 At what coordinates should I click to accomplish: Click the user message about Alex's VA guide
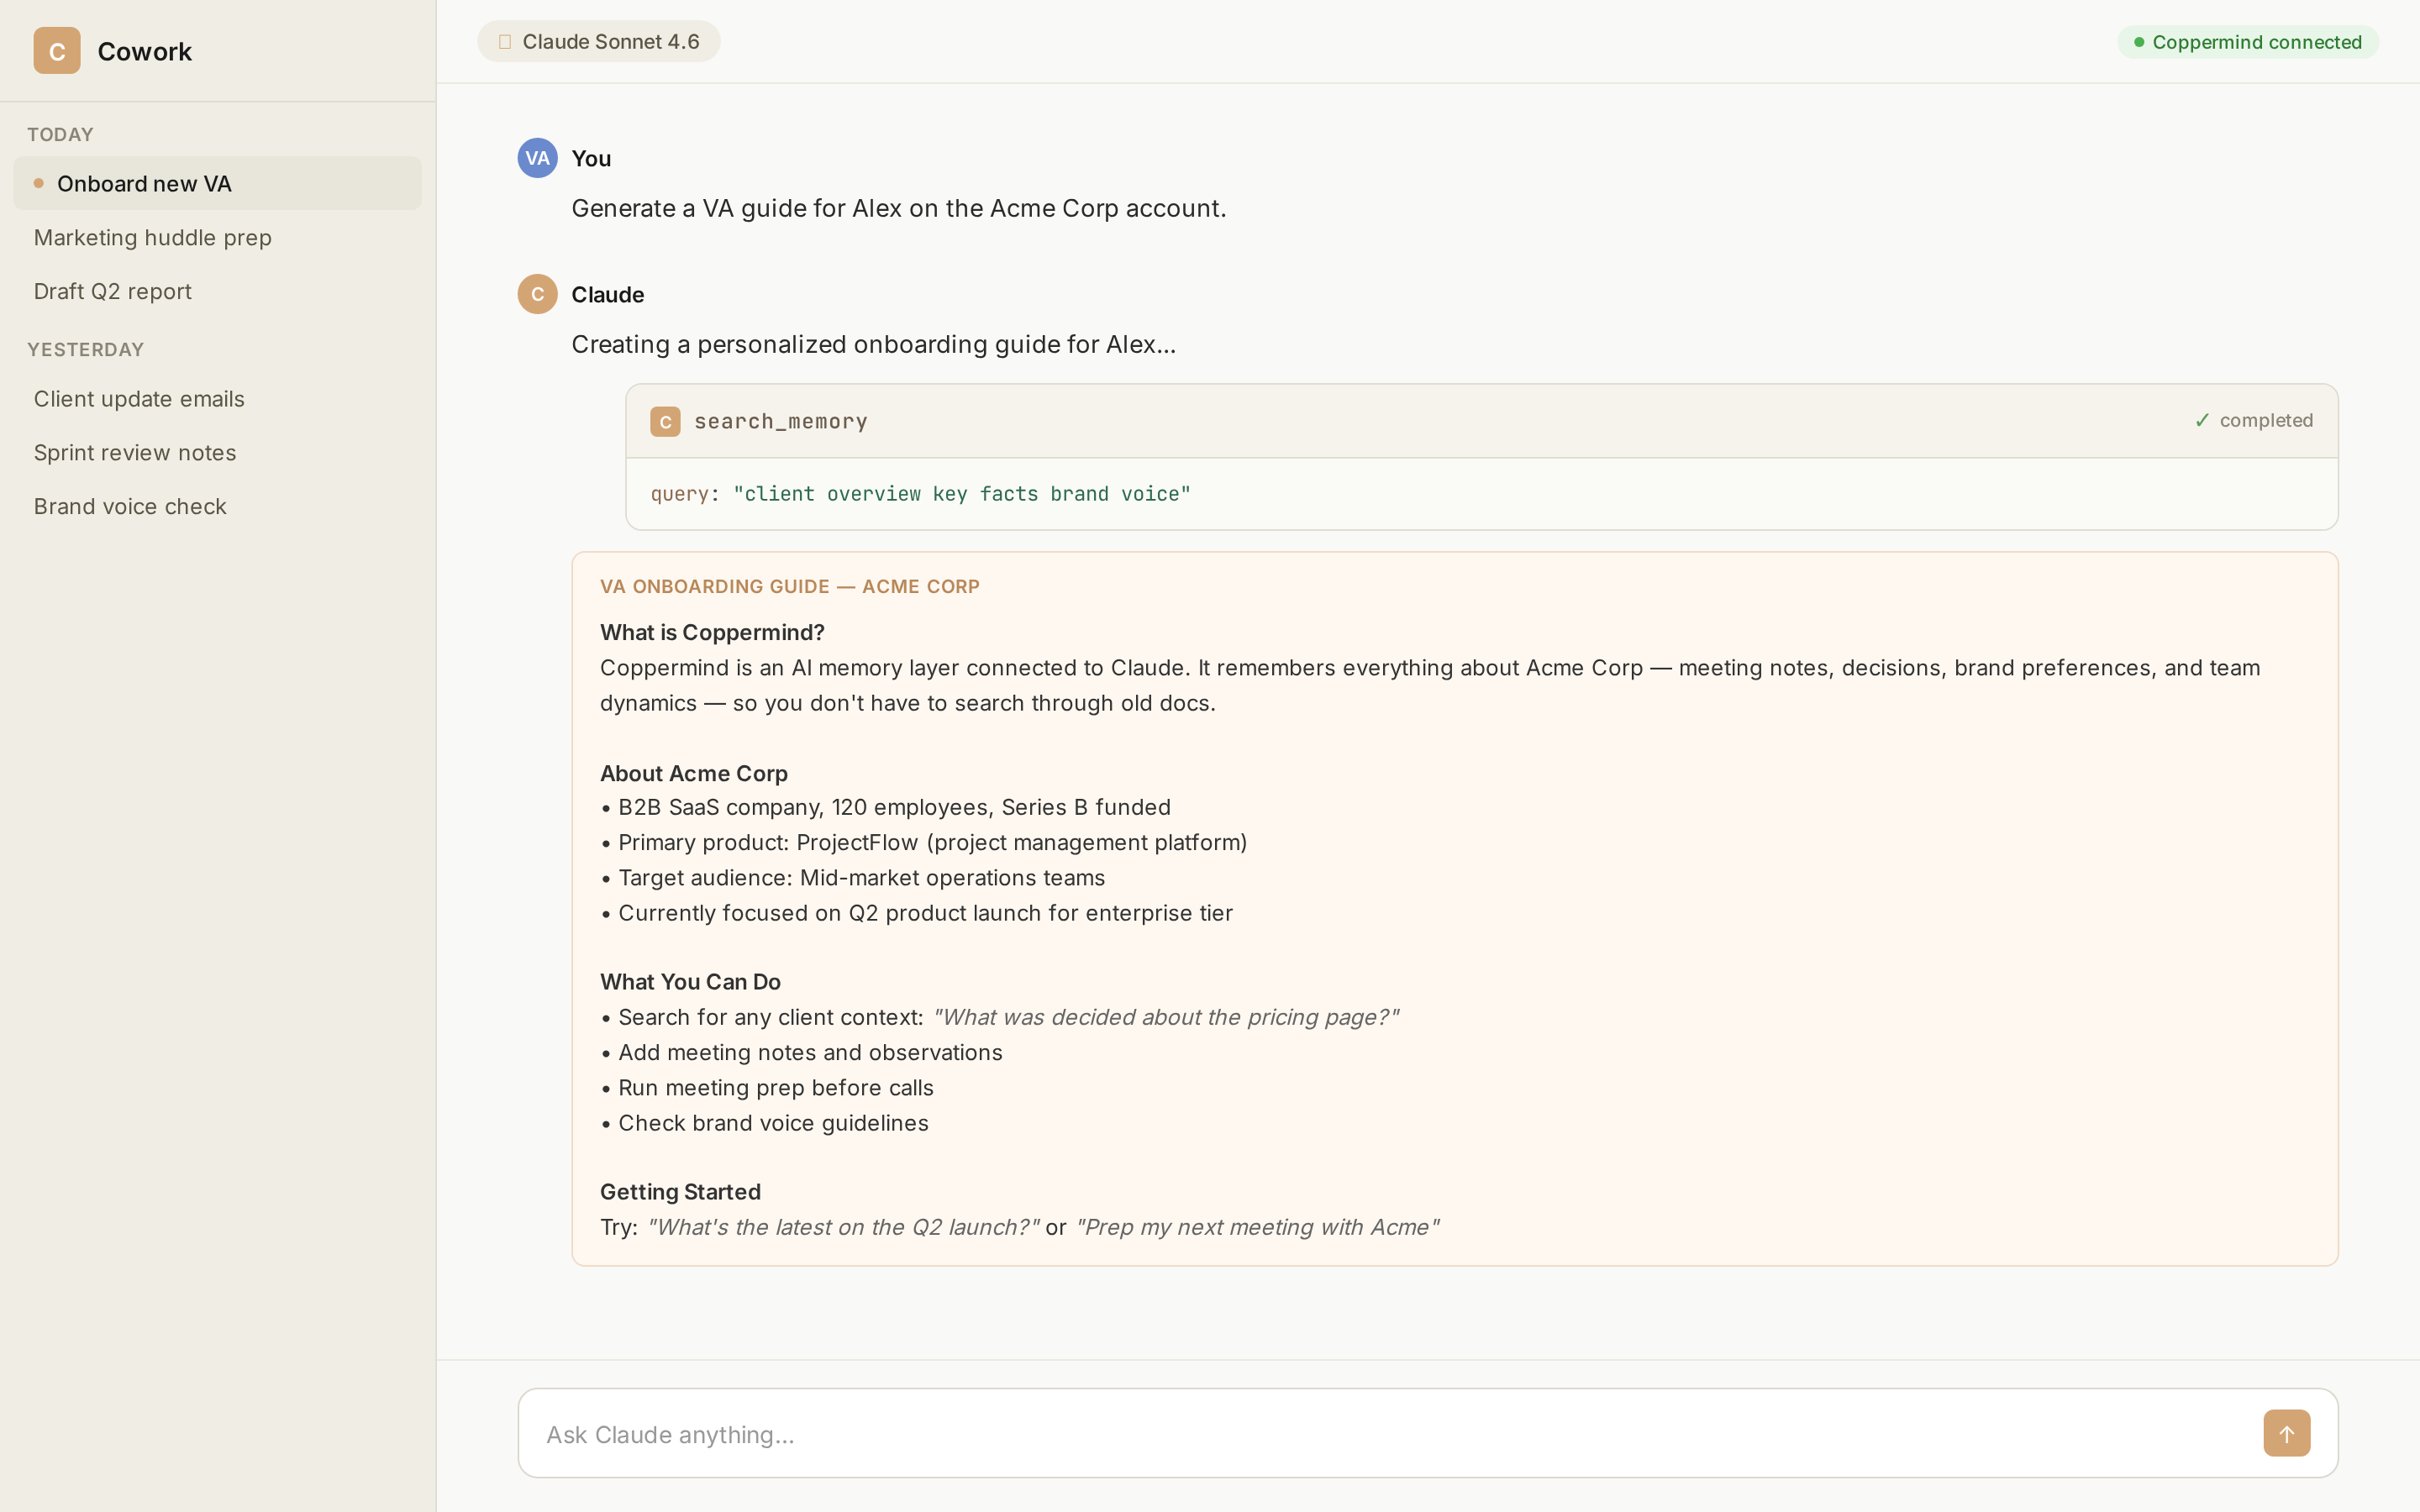899,208
